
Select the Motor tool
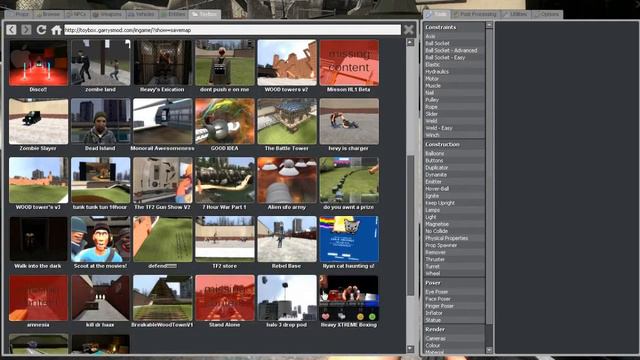point(454,79)
